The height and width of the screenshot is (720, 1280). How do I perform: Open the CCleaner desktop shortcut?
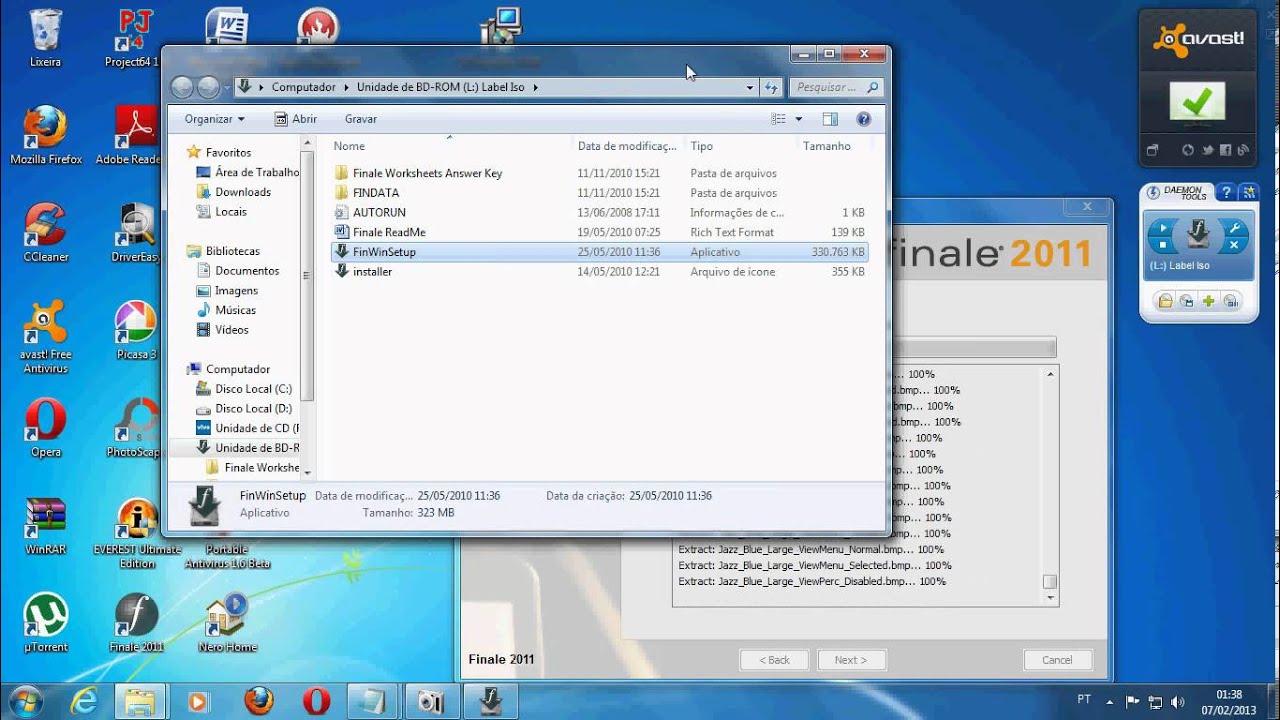[x=46, y=233]
